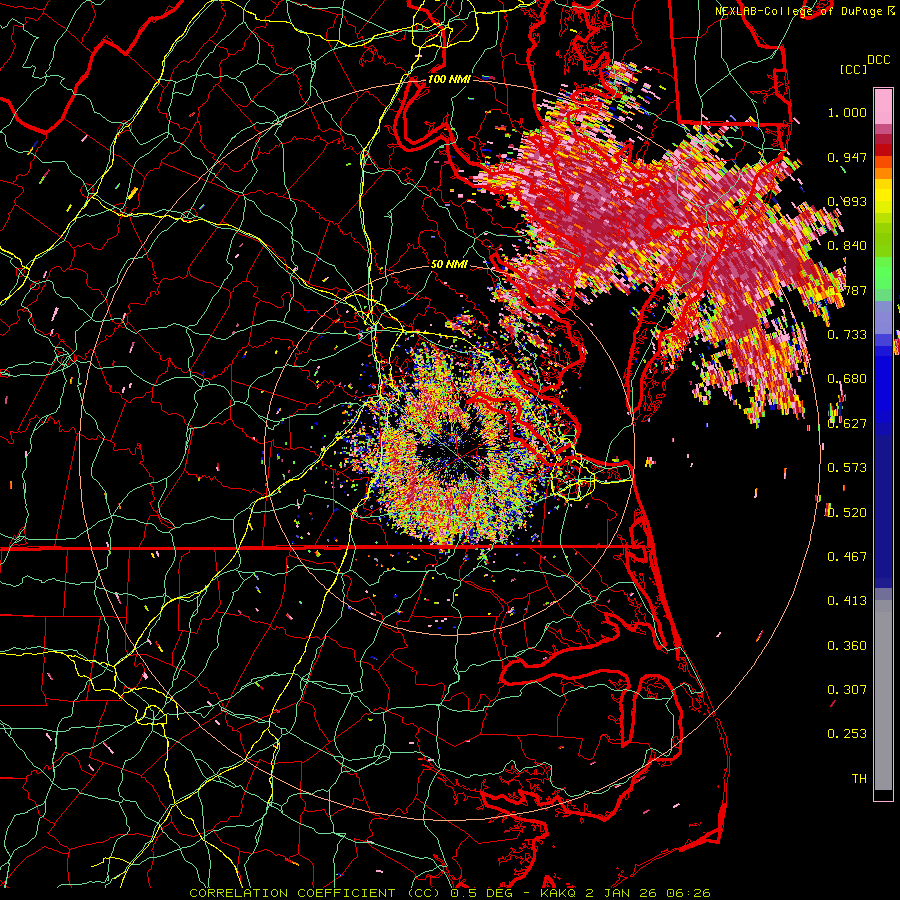Viewport: 900px width, 900px height.
Task: Select the 0.520 scale value
Action: [847, 513]
